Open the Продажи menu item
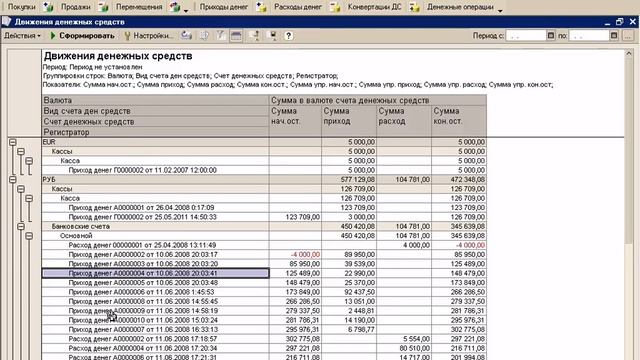 pos(76,7)
